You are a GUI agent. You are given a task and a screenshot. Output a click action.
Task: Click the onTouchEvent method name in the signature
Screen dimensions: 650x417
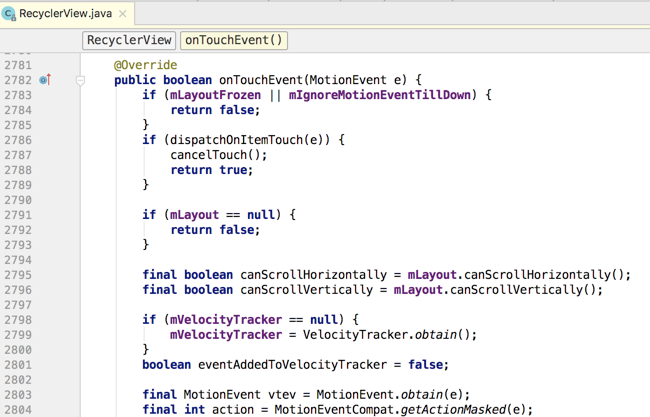tap(261, 80)
